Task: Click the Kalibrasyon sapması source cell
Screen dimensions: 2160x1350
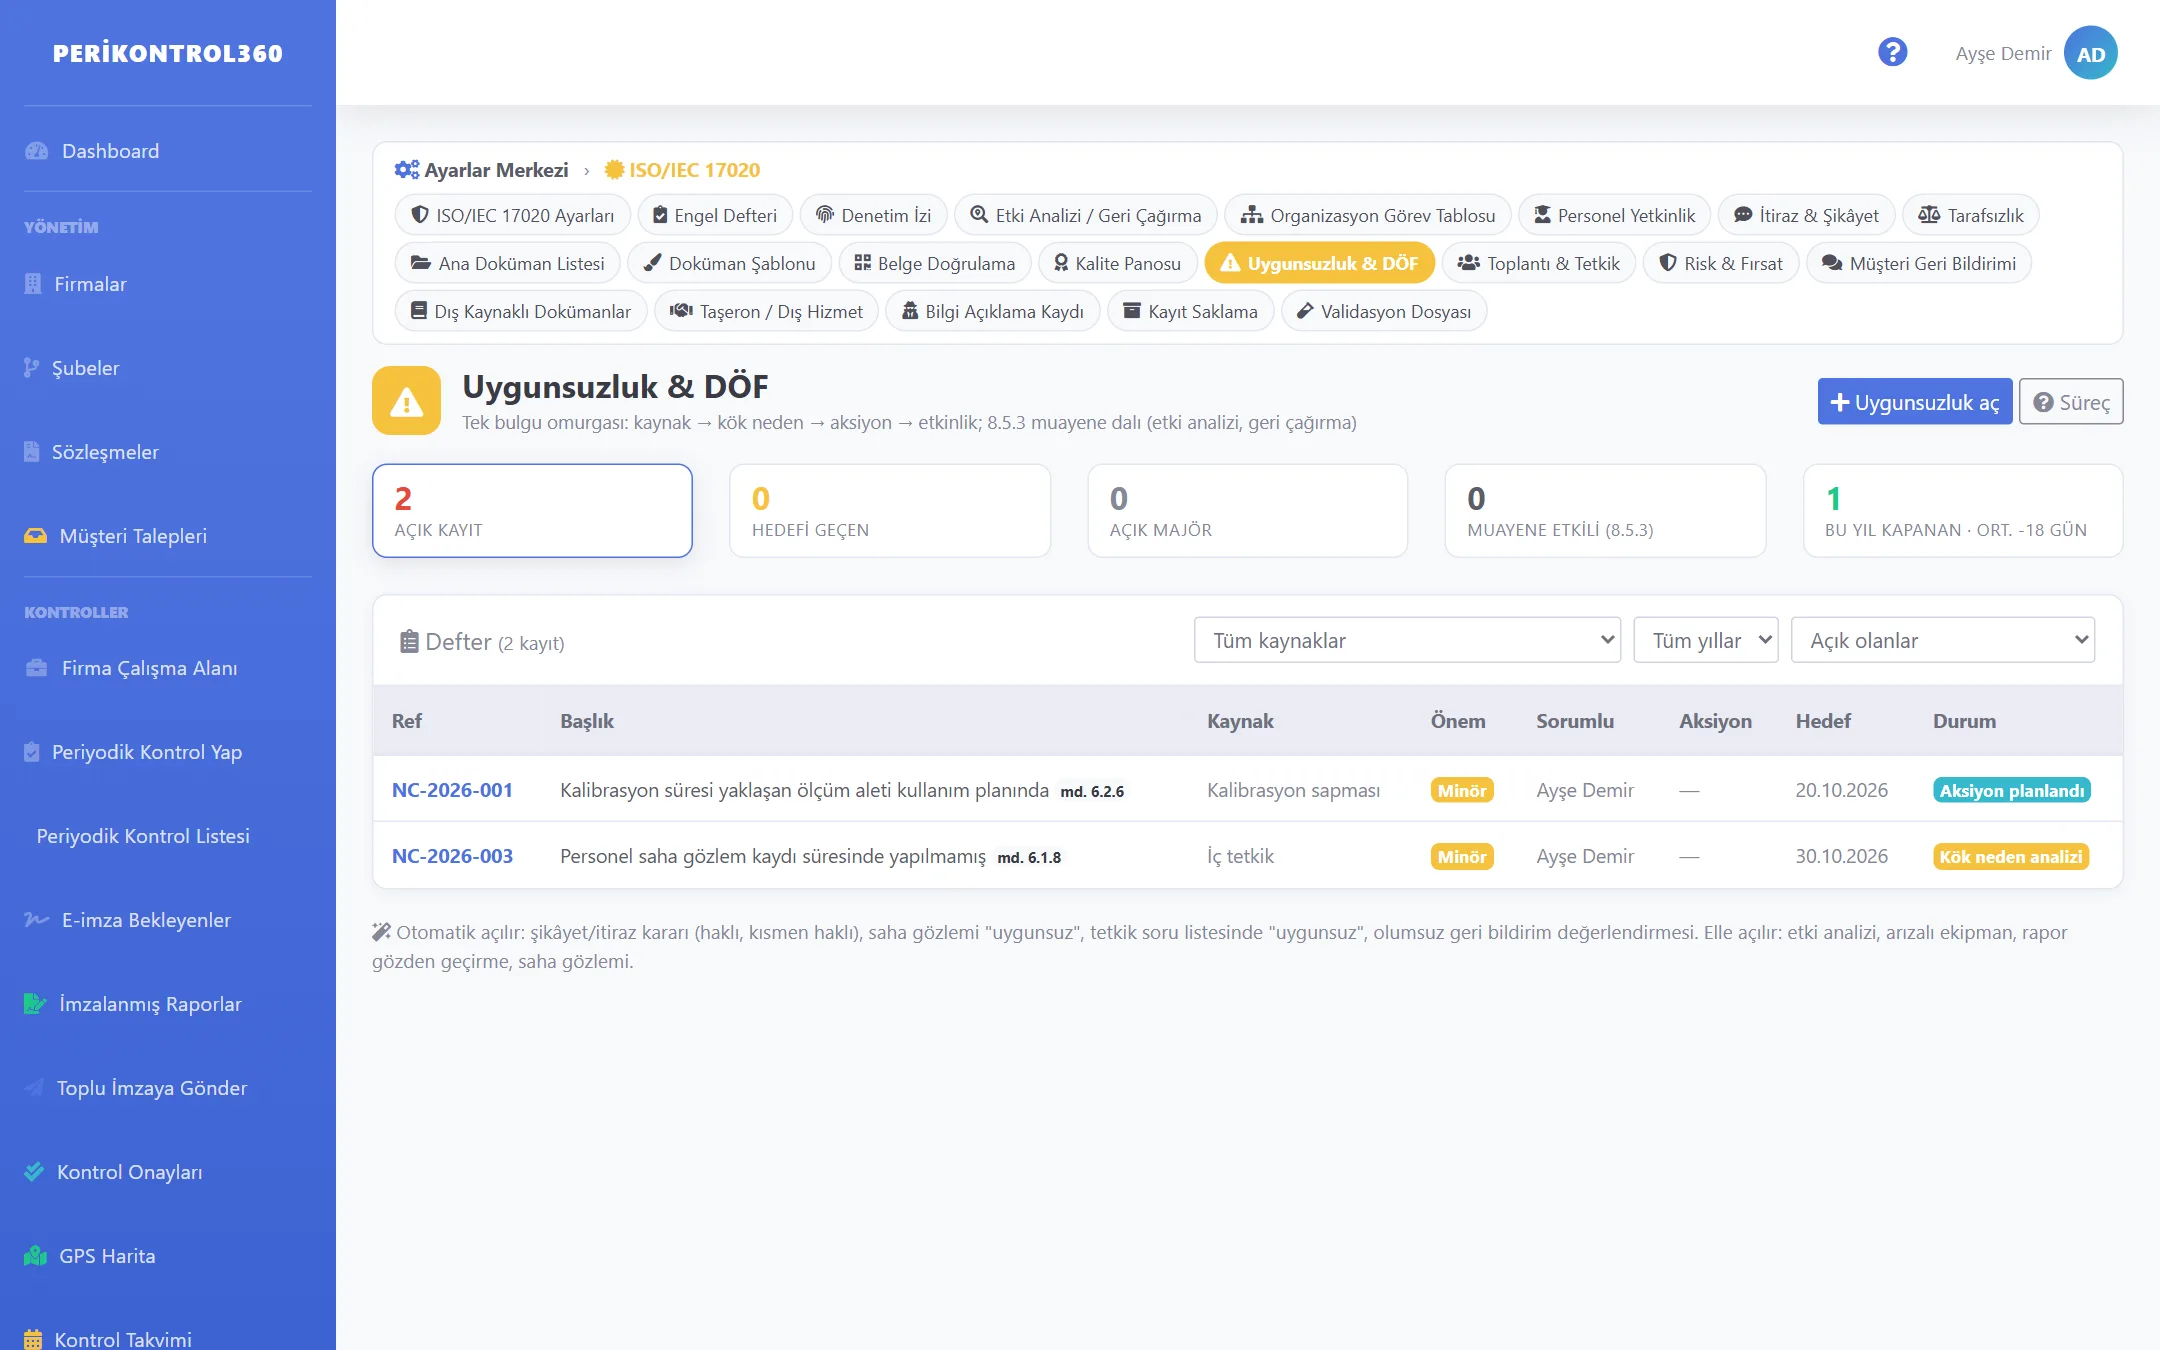Action: click(1293, 790)
